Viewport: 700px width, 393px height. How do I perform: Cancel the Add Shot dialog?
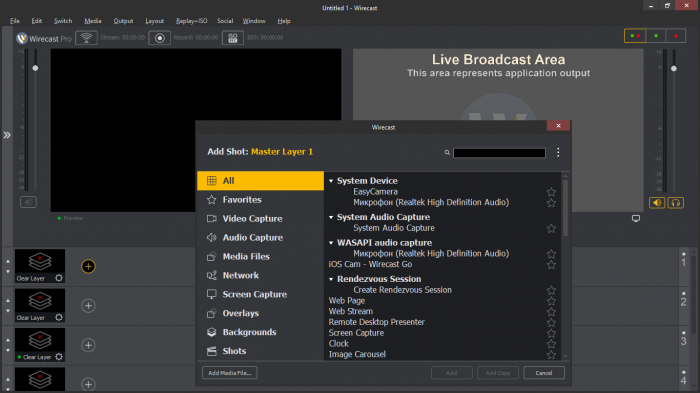click(x=544, y=373)
